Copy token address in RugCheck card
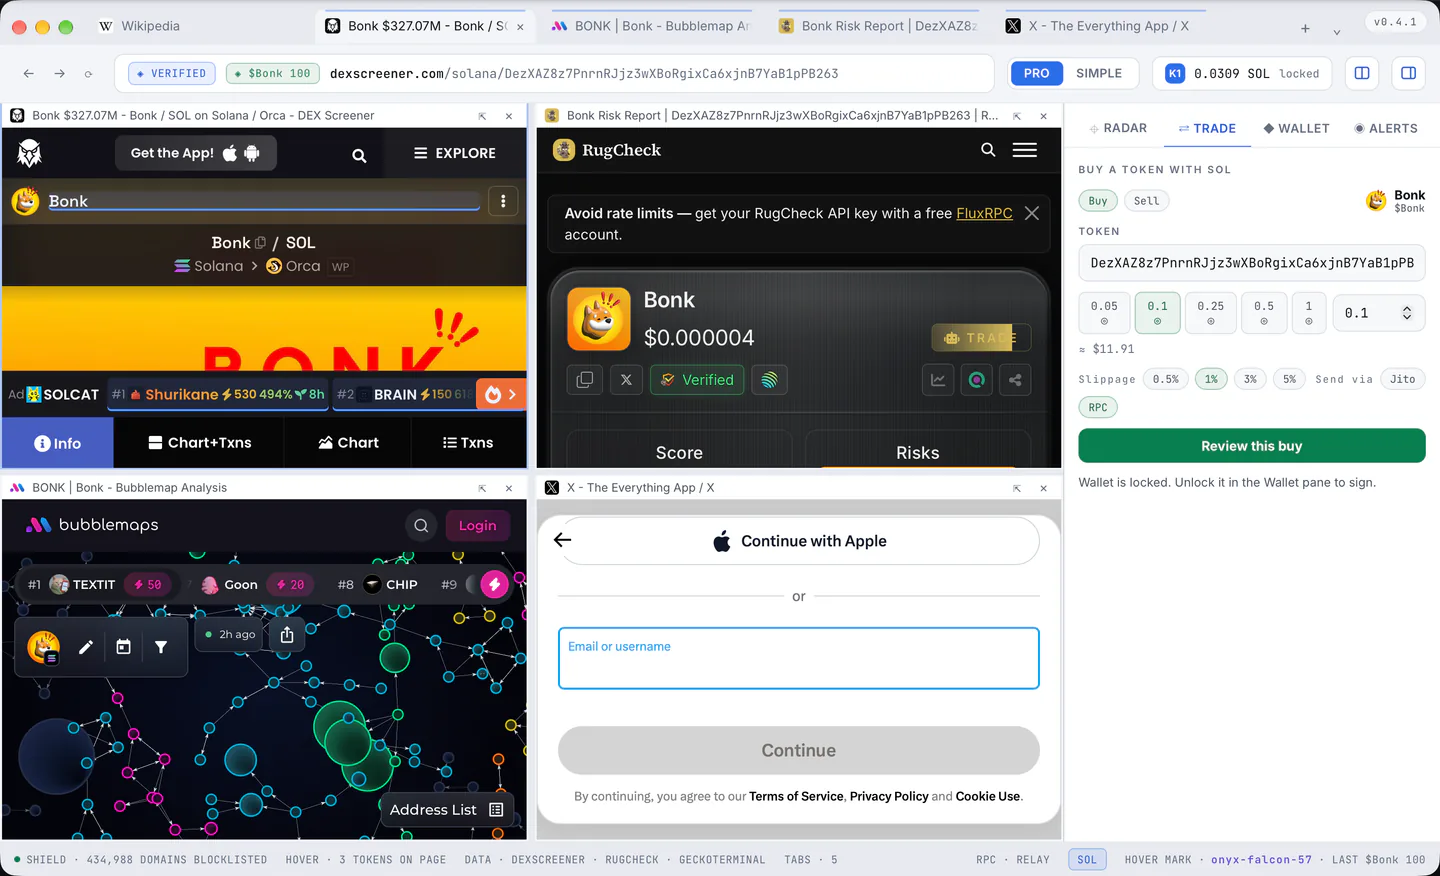This screenshot has width=1440, height=876. (585, 380)
